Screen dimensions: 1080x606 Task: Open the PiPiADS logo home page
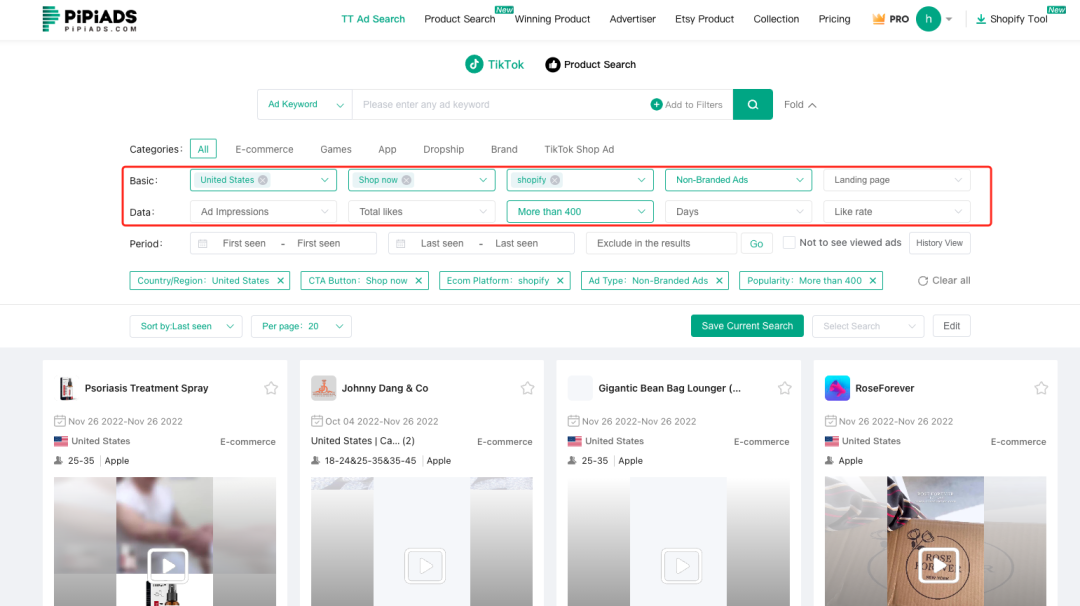pos(89,18)
